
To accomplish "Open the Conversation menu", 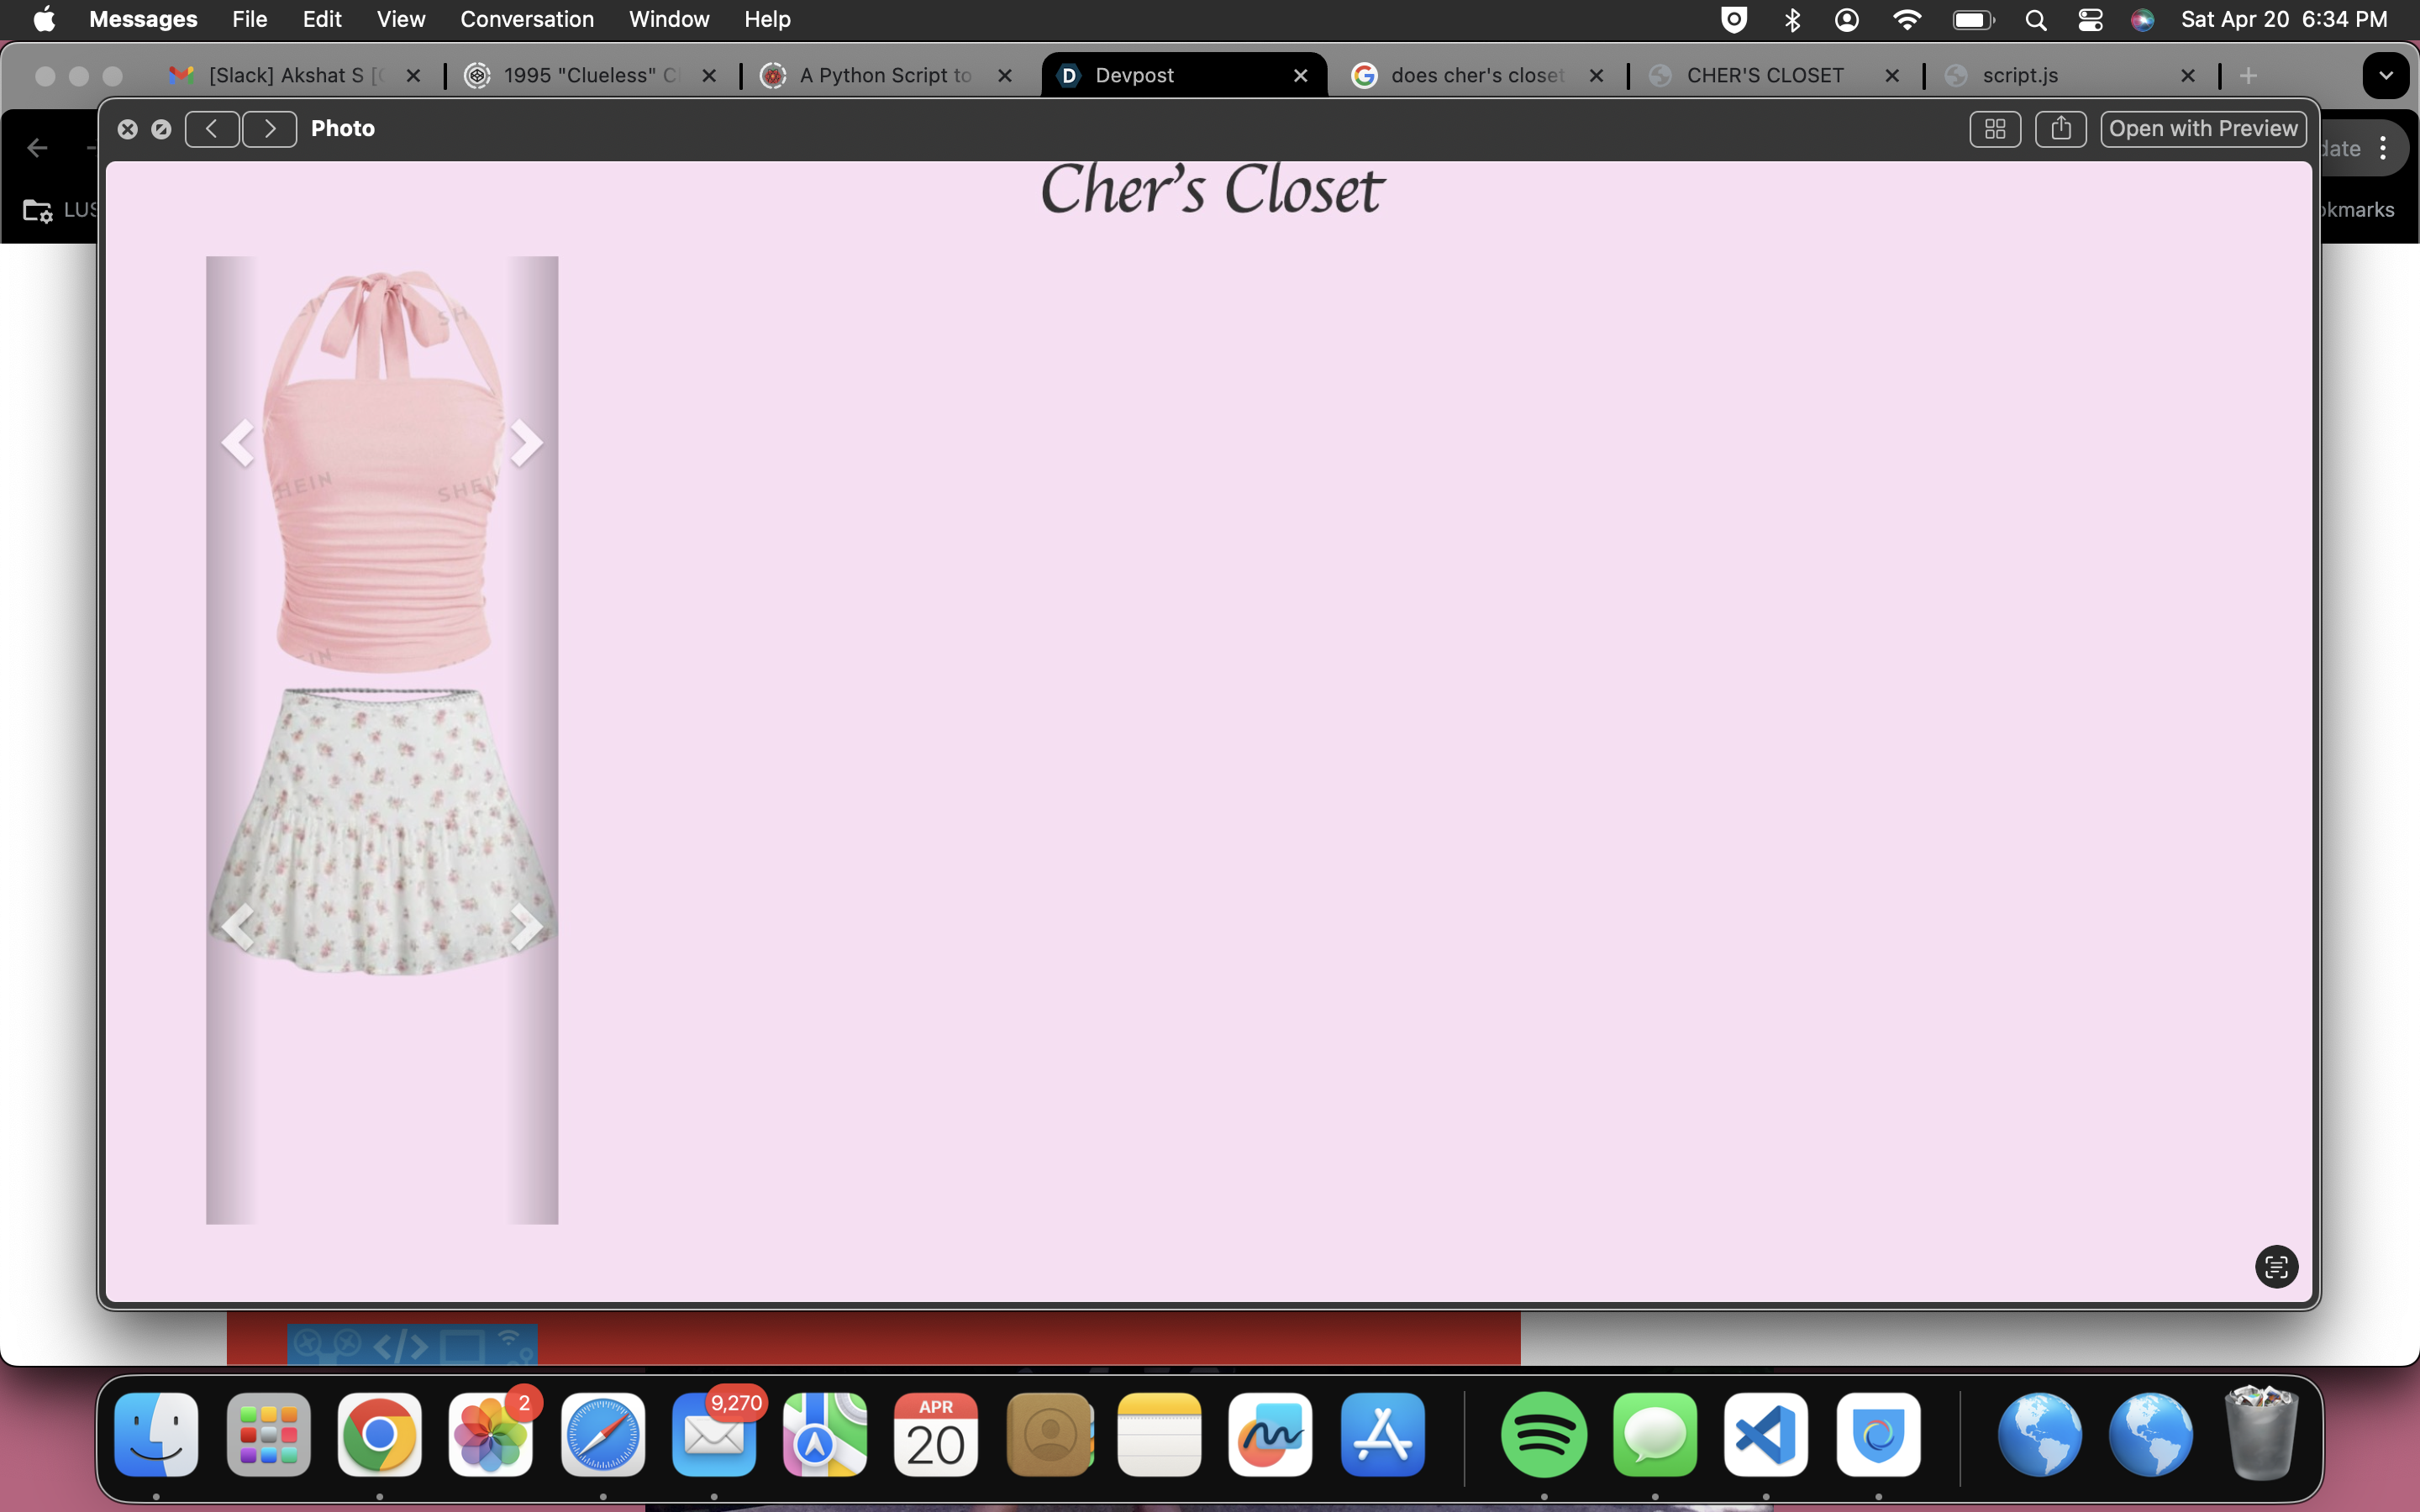I will [526, 19].
